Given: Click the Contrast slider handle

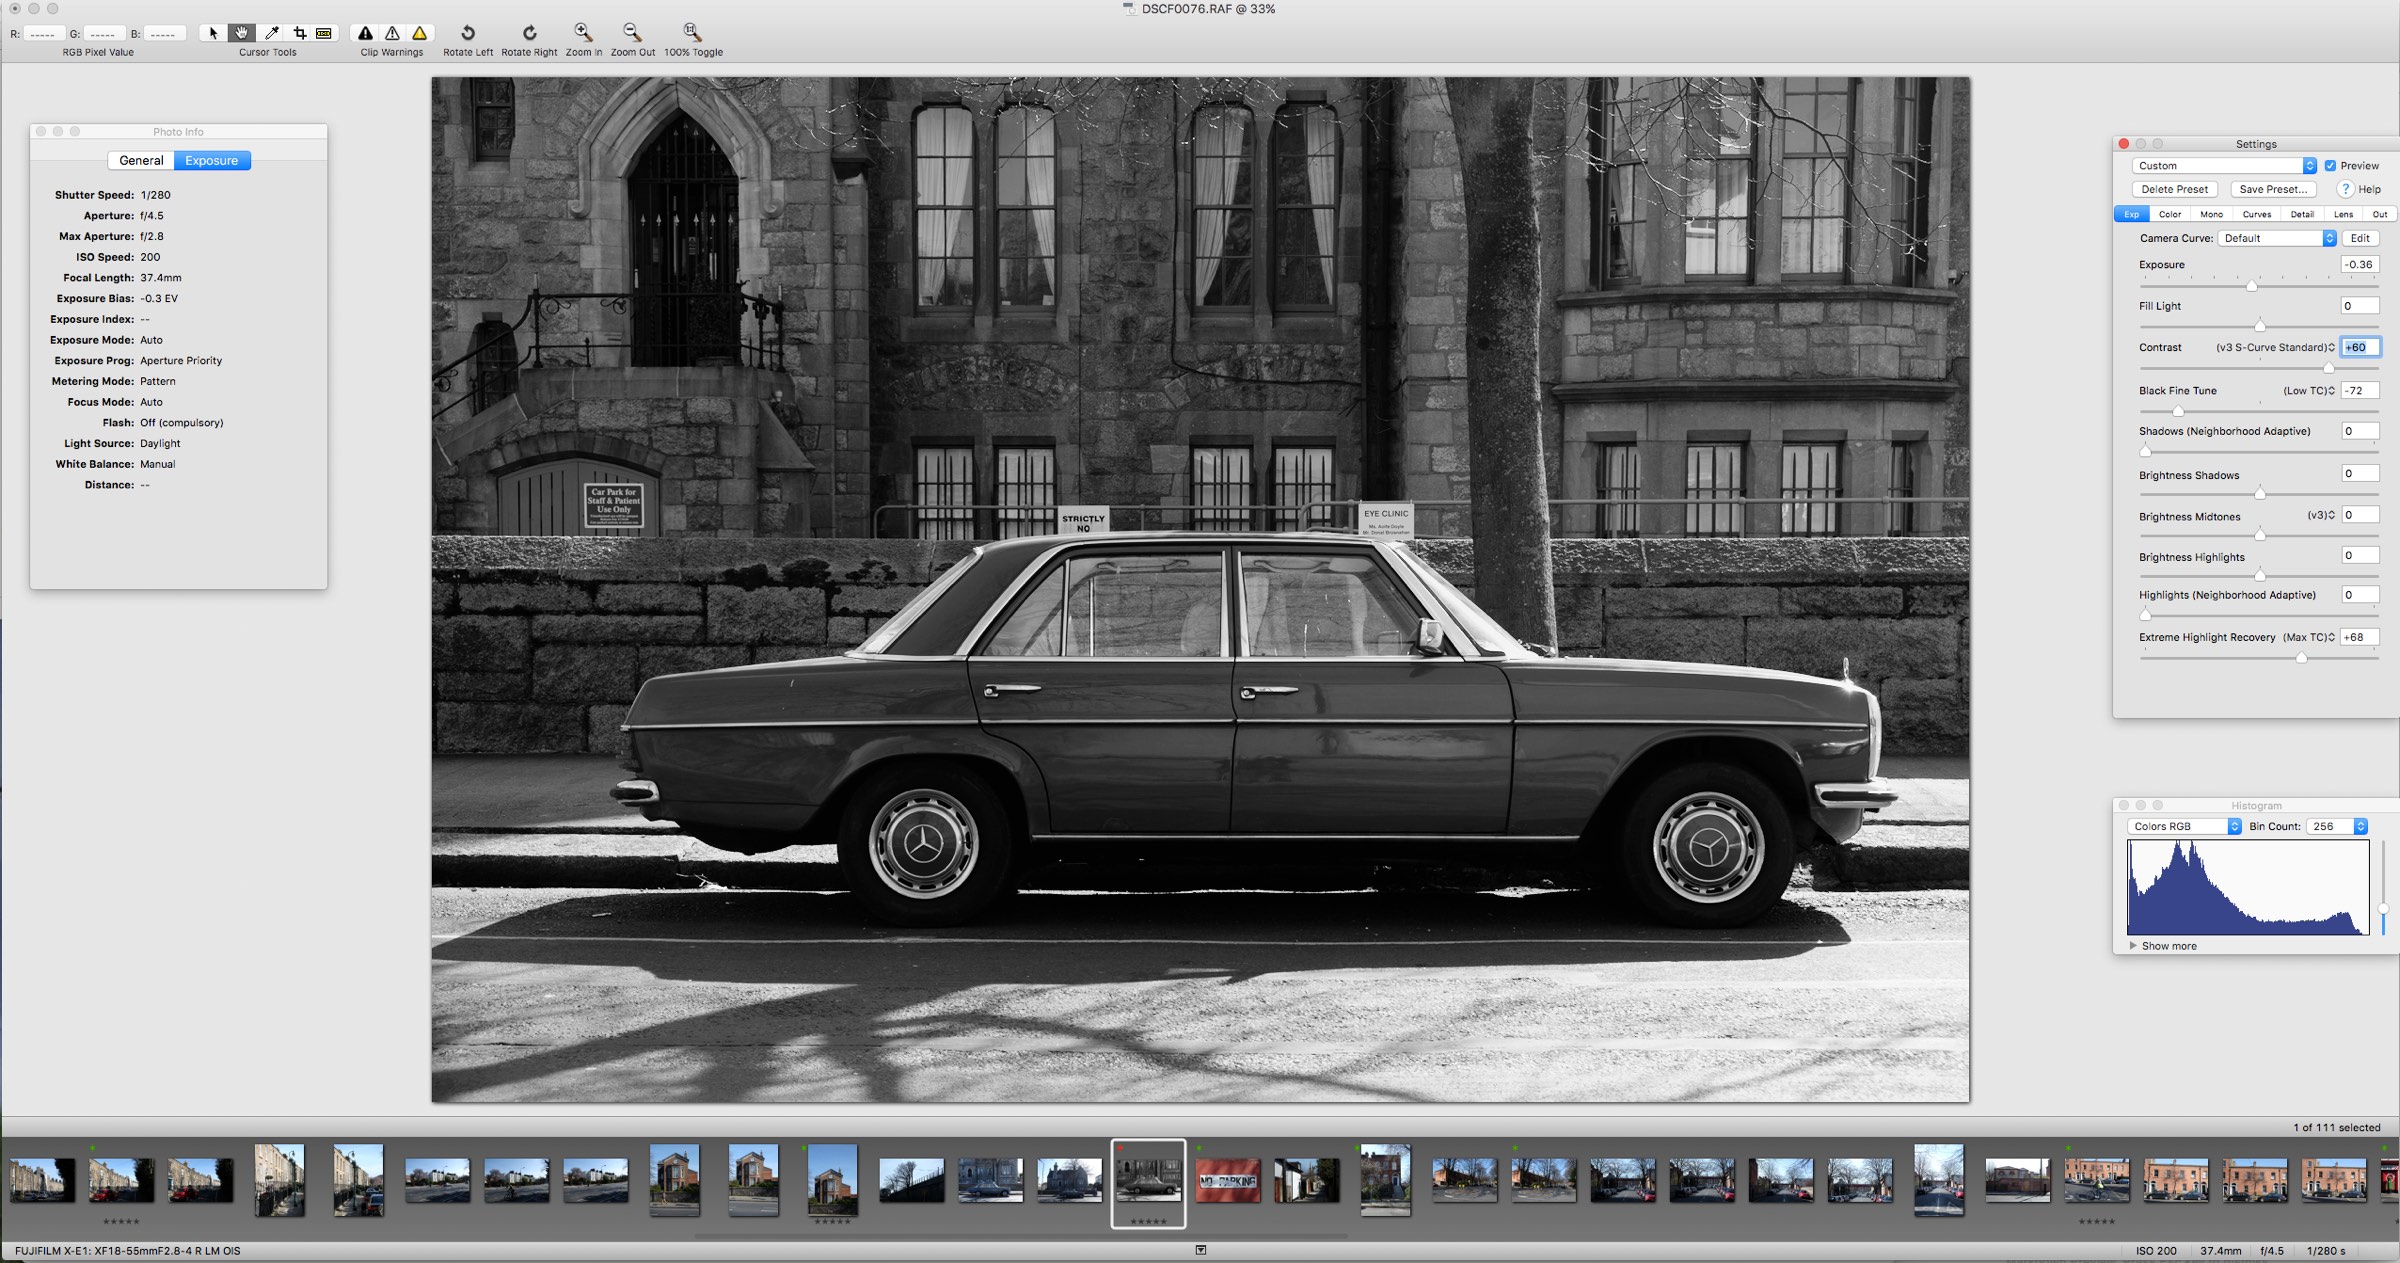Looking at the screenshot, I should click(x=2328, y=368).
